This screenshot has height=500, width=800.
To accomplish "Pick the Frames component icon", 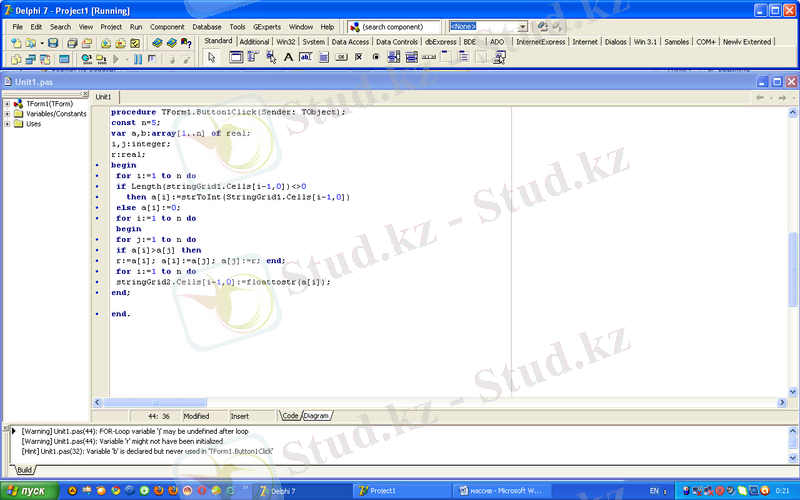I will point(236,57).
